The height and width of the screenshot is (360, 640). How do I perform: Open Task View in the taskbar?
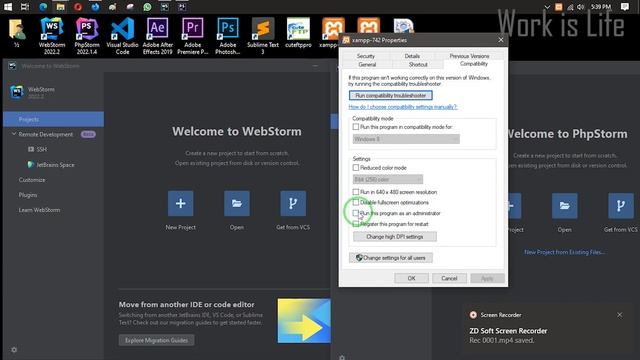(25, 7)
